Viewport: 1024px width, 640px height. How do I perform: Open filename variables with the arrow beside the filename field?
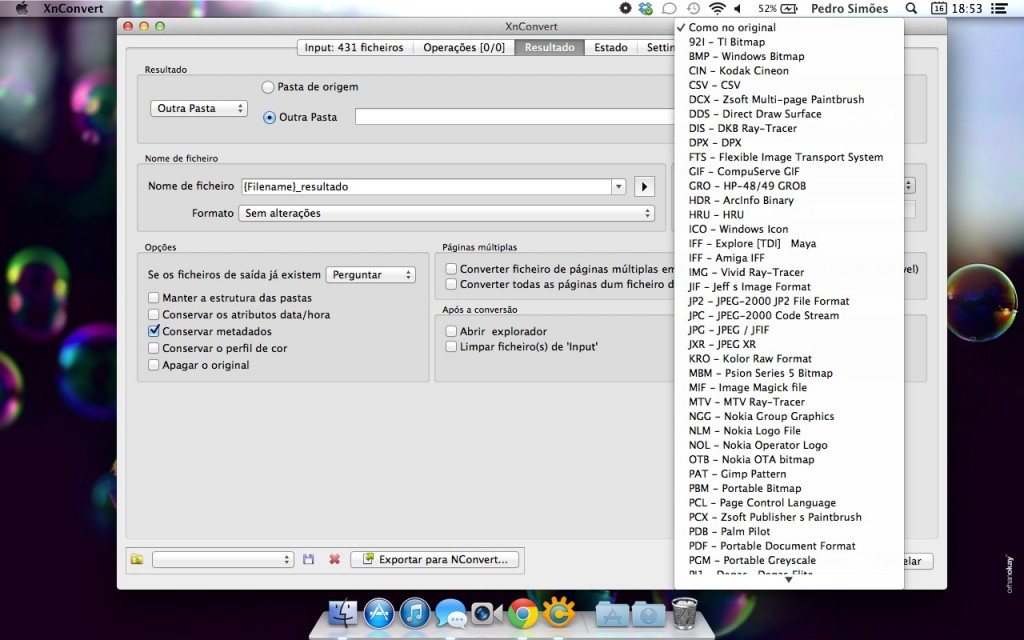[x=644, y=186]
